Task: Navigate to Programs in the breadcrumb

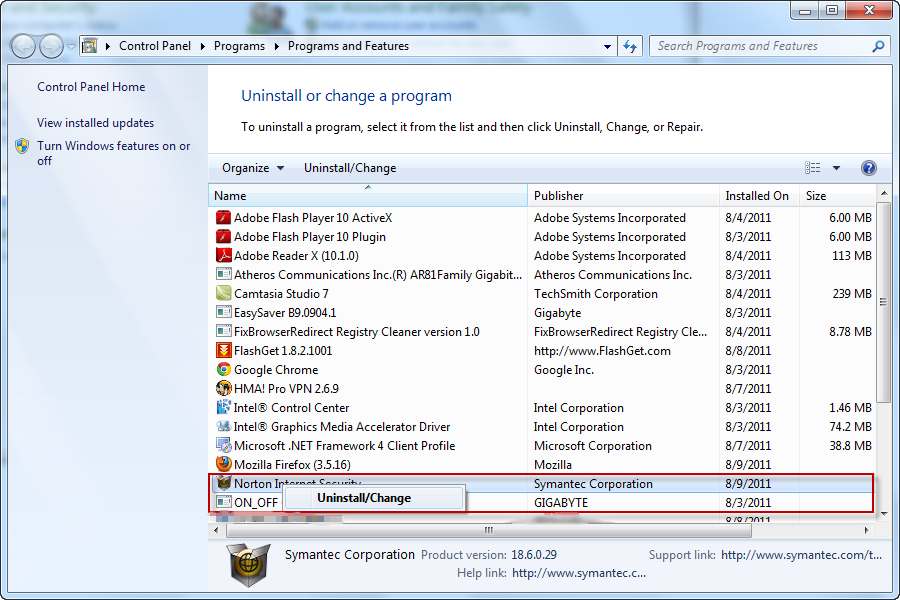Action: pyautogui.click(x=239, y=46)
